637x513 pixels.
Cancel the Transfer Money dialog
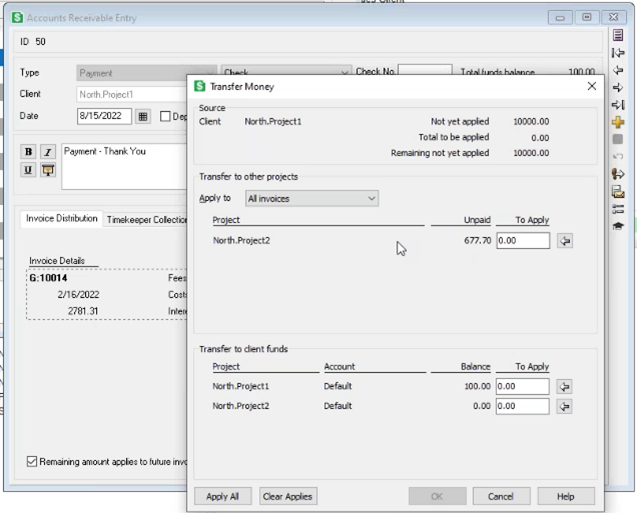point(501,496)
